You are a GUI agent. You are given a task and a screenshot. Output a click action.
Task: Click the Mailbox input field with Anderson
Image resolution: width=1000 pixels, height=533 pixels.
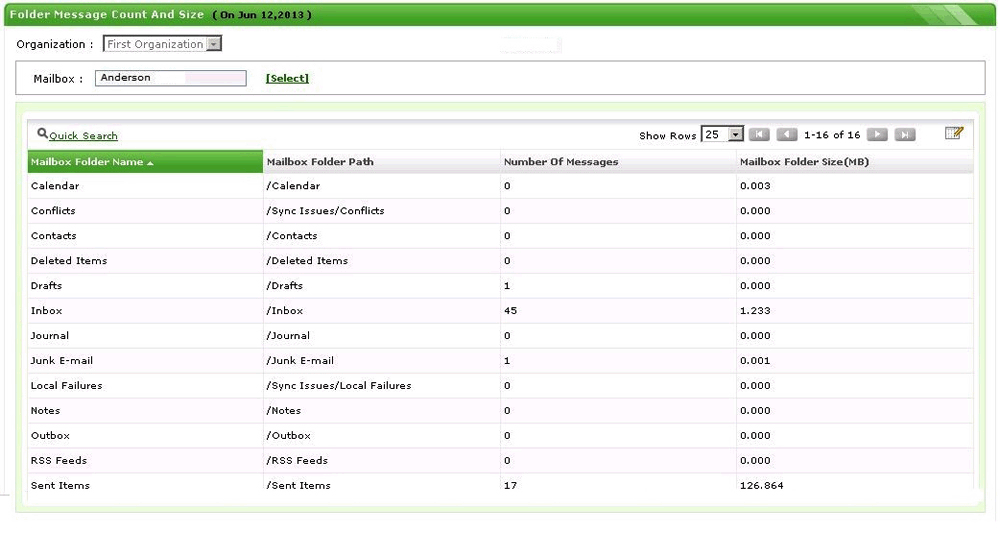click(171, 78)
